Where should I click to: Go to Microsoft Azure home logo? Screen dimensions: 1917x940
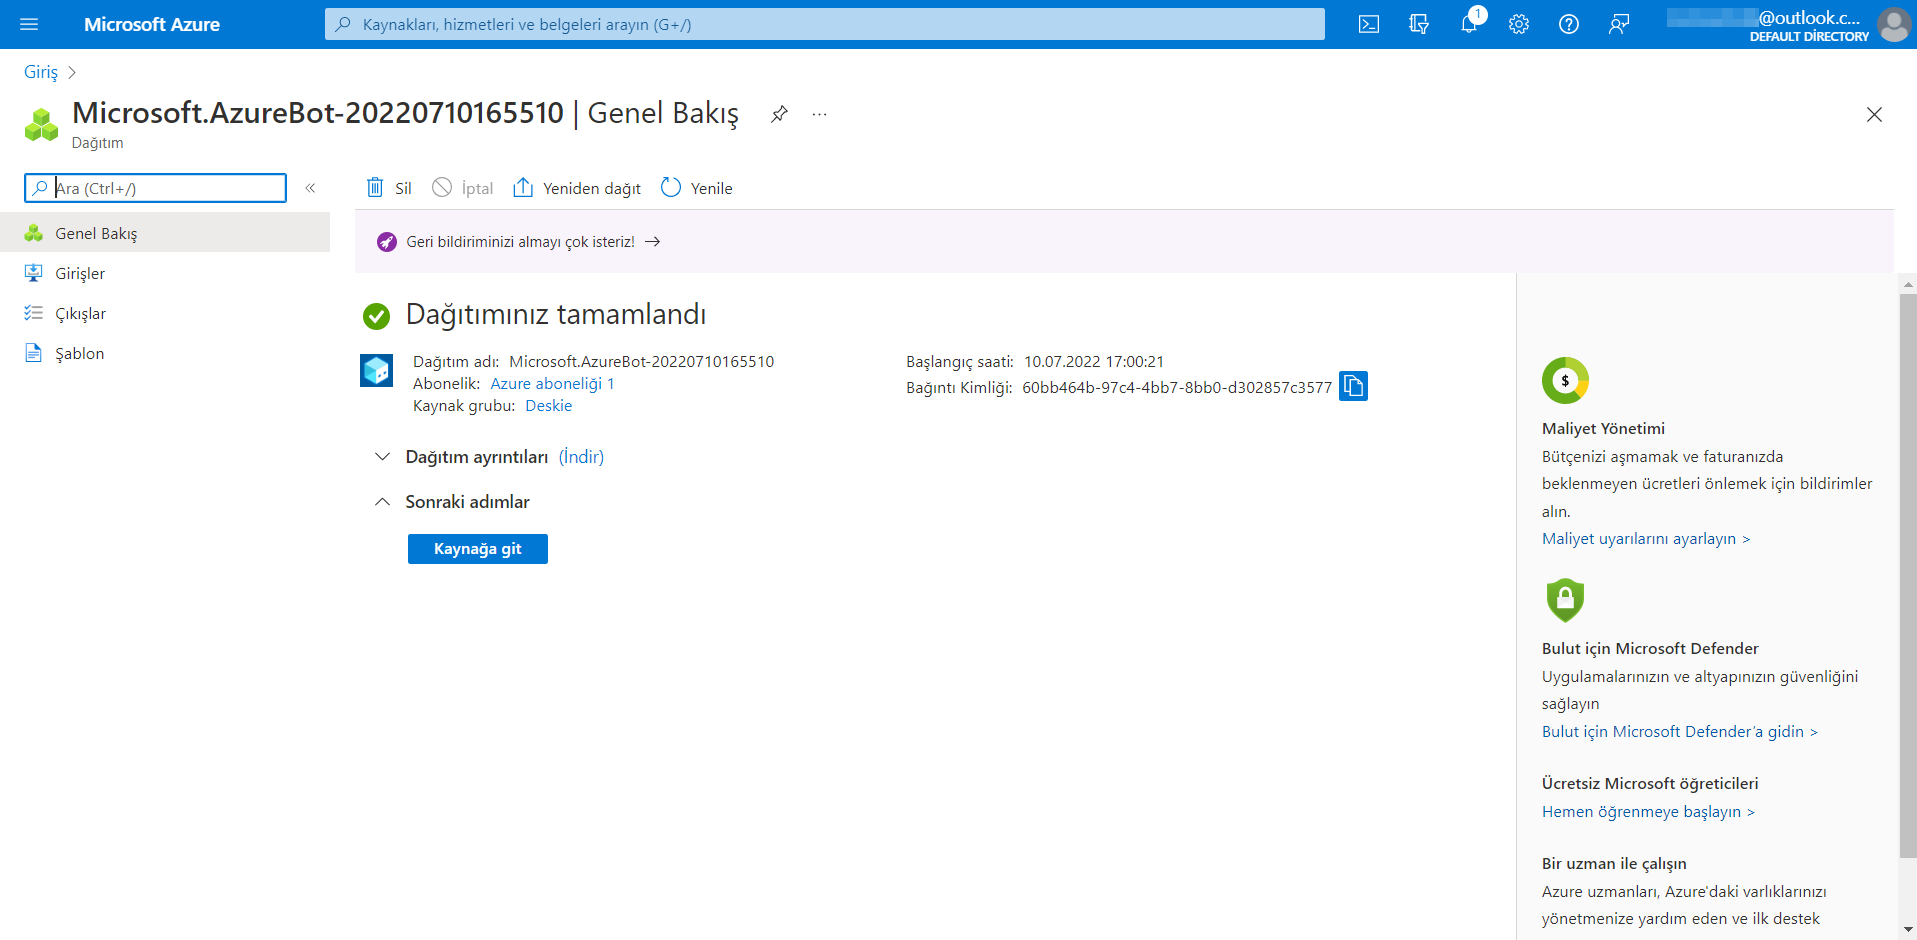pos(152,24)
